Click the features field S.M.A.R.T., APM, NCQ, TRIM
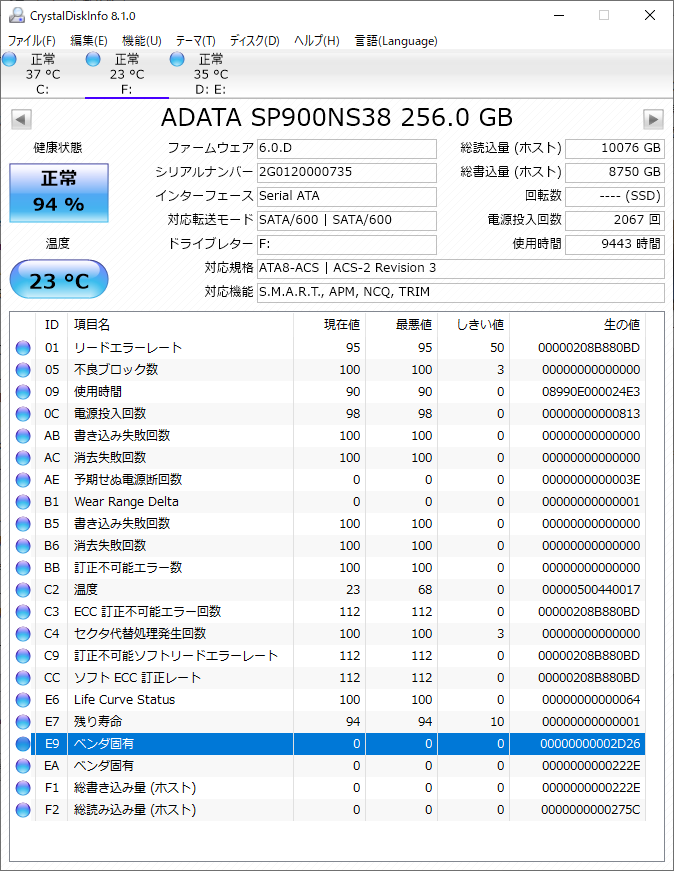This screenshot has width=674, height=871. (x=461, y=292)
